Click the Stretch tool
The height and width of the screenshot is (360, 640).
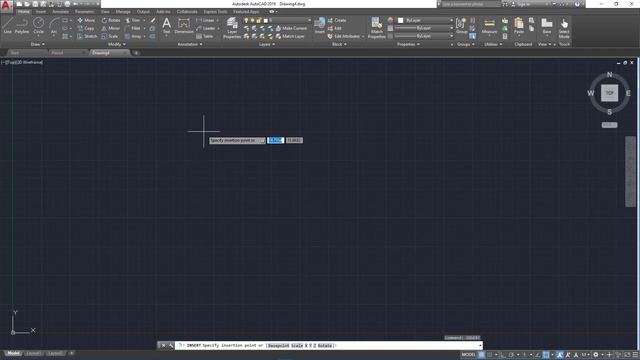tap(87, 36)
